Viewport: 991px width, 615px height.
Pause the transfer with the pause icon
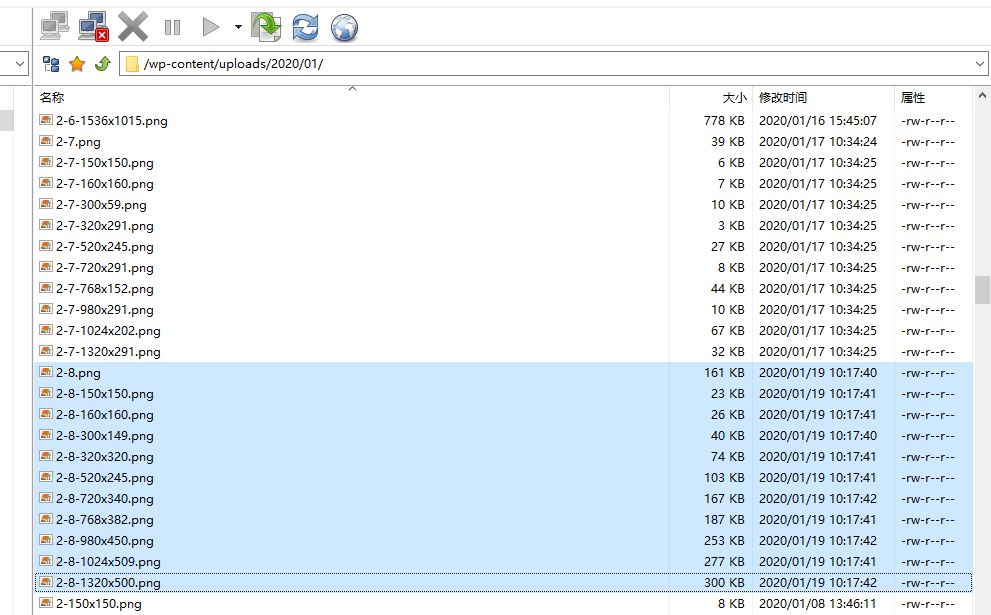click(x=172, y=27)
